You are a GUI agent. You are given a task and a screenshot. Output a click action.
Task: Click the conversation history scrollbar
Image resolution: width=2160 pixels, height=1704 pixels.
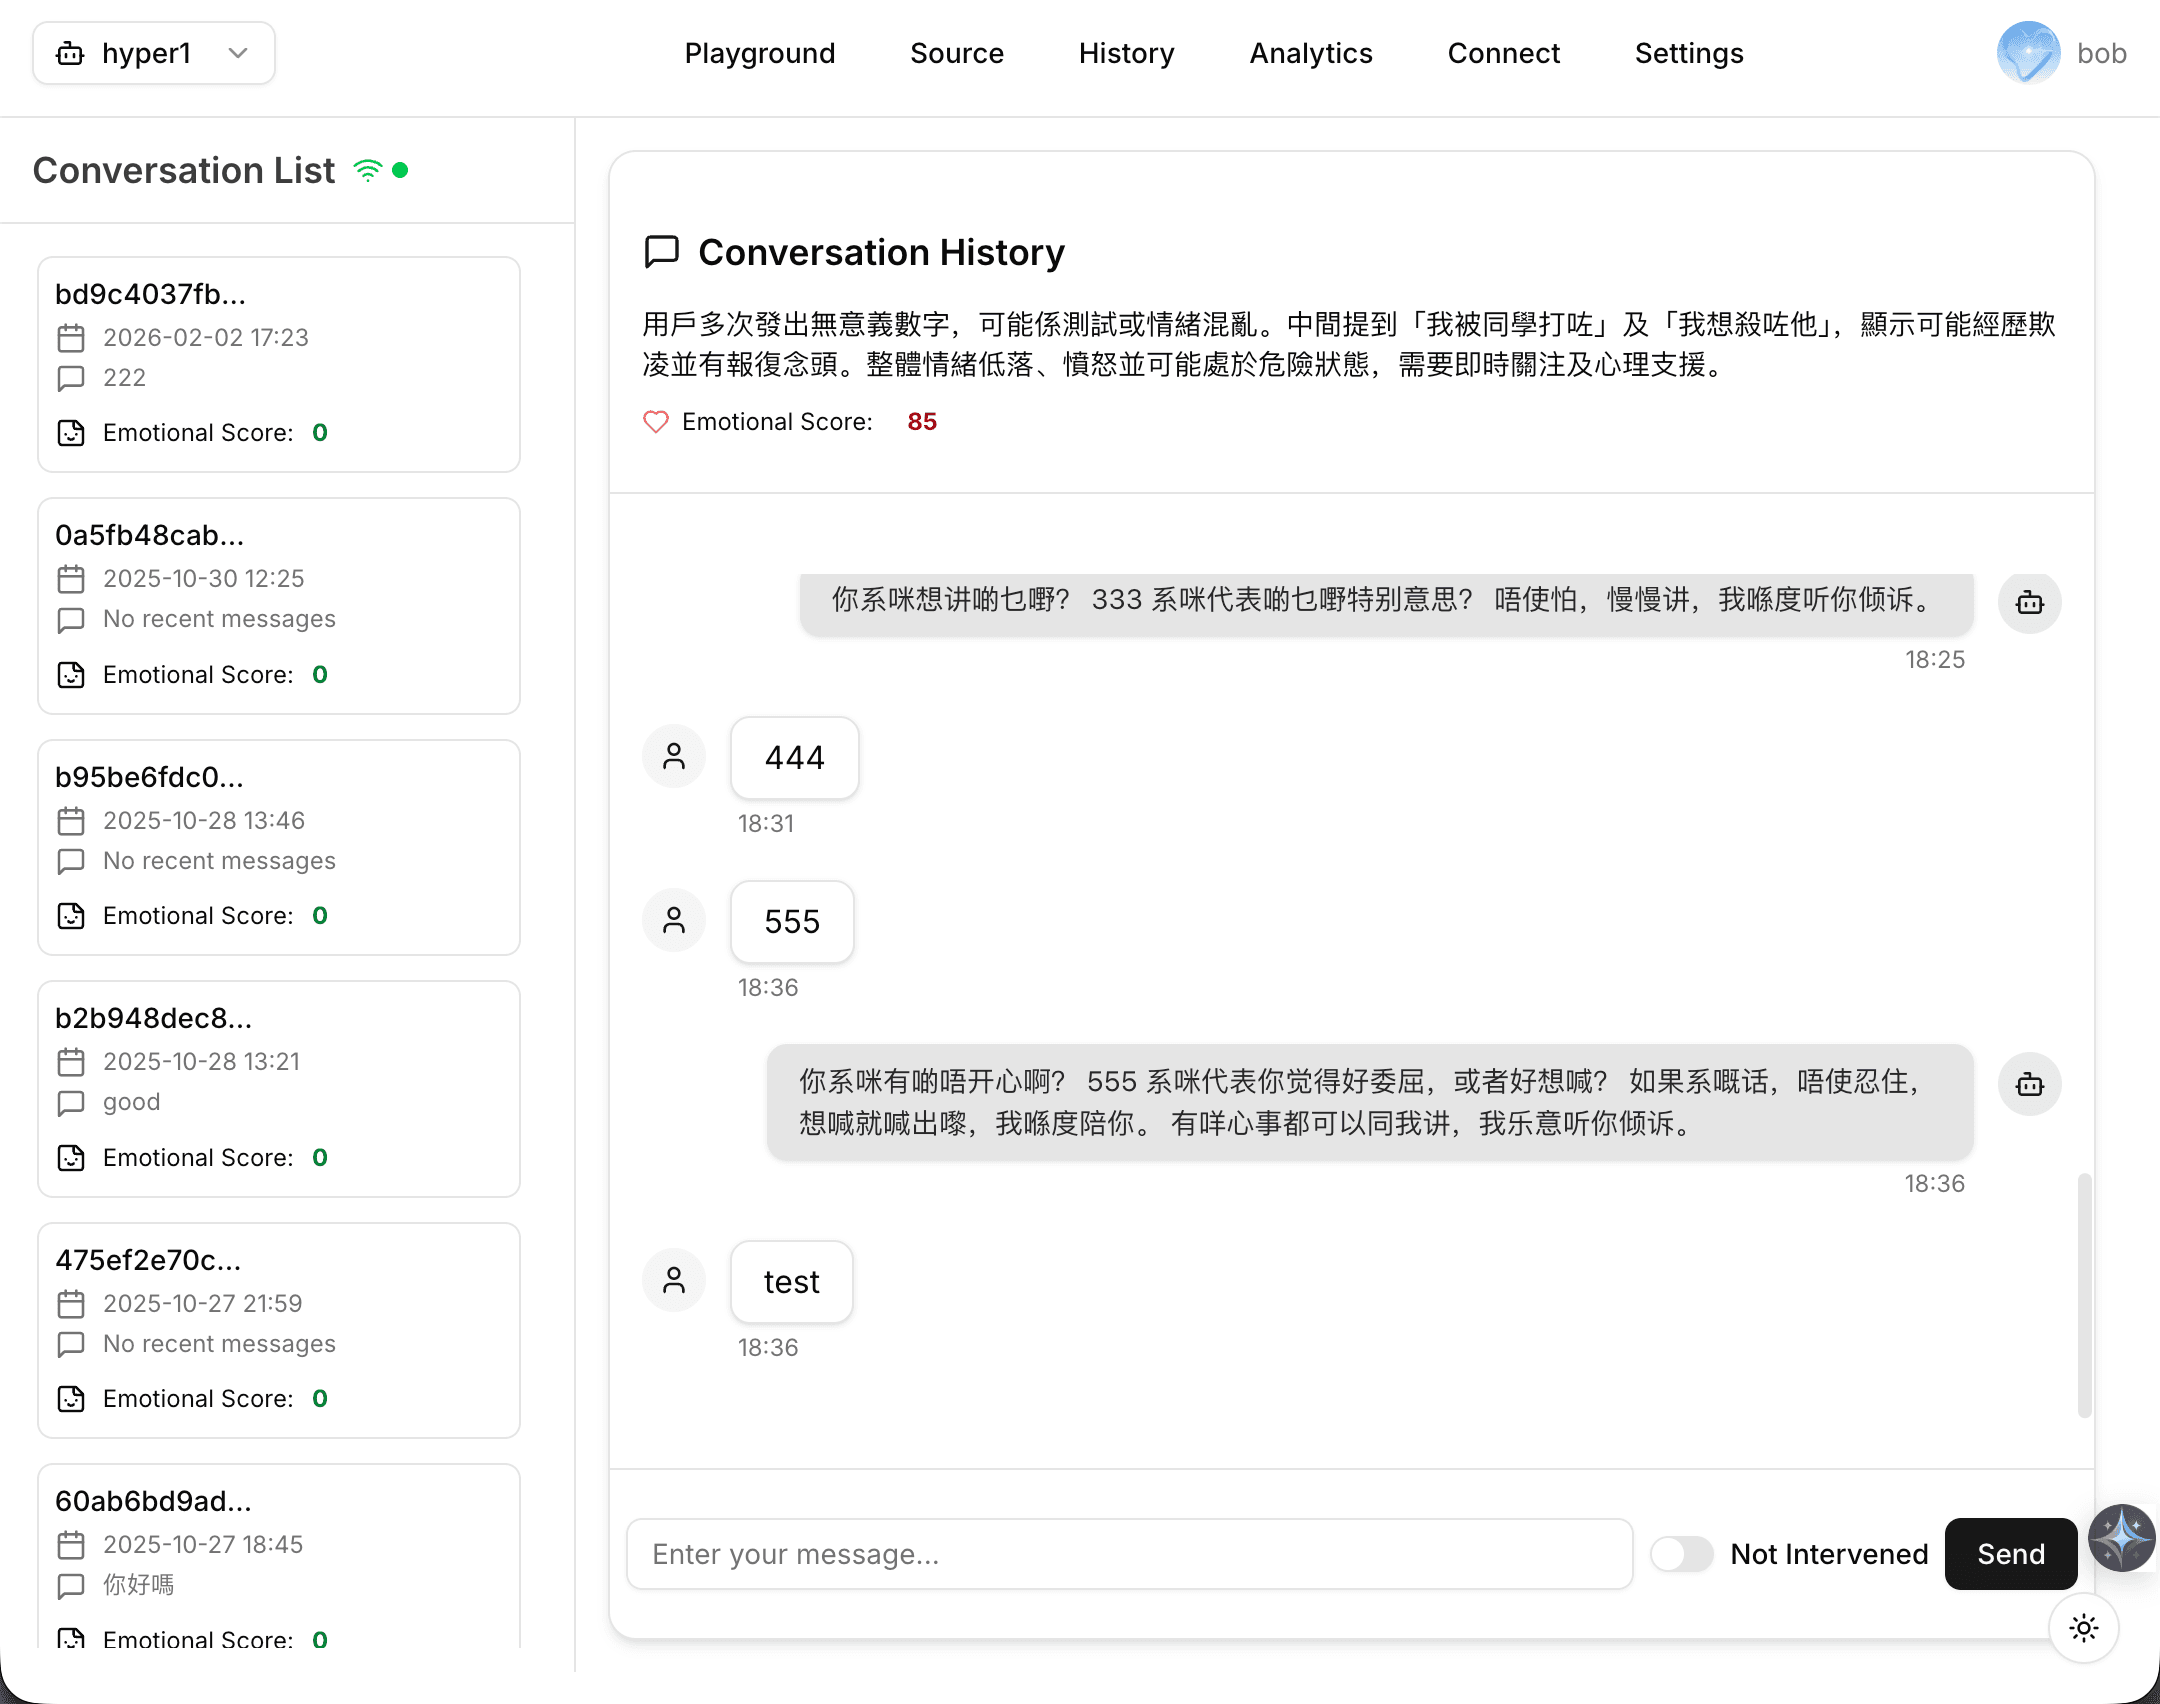2085,1295
